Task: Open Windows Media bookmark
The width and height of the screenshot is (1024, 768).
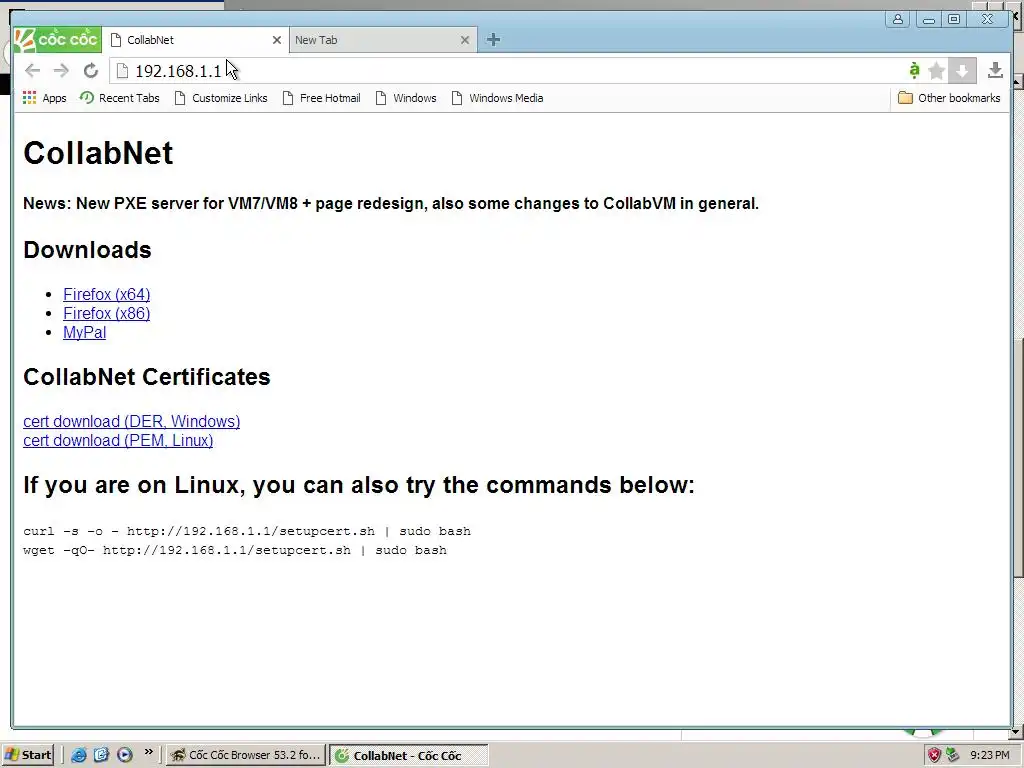Action: pos(498,98)
